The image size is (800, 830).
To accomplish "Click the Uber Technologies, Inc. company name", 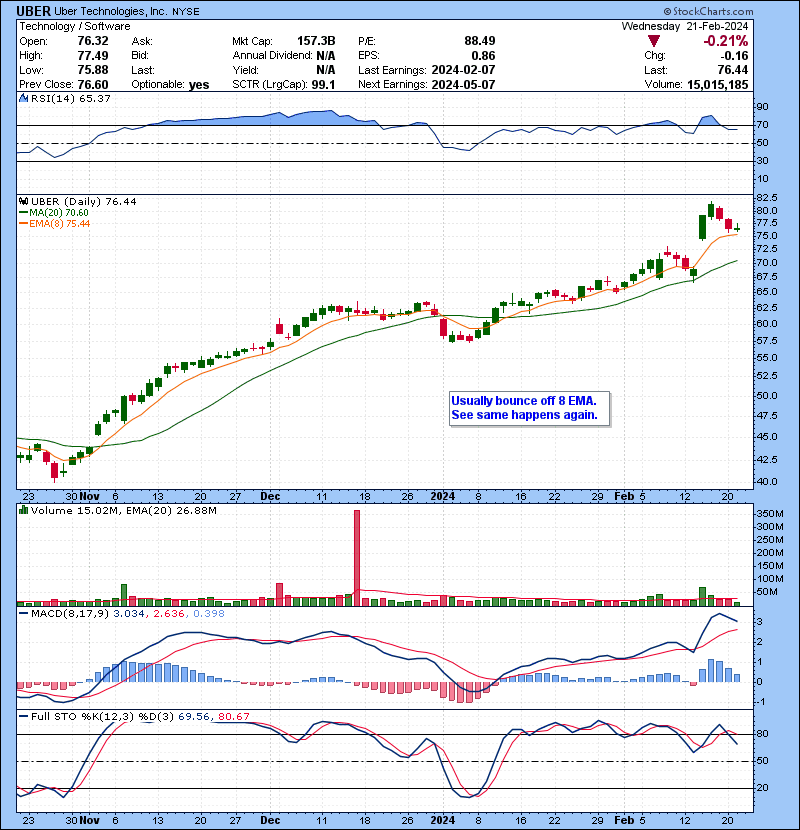I will pyautogui.click(x=110, y=11).
